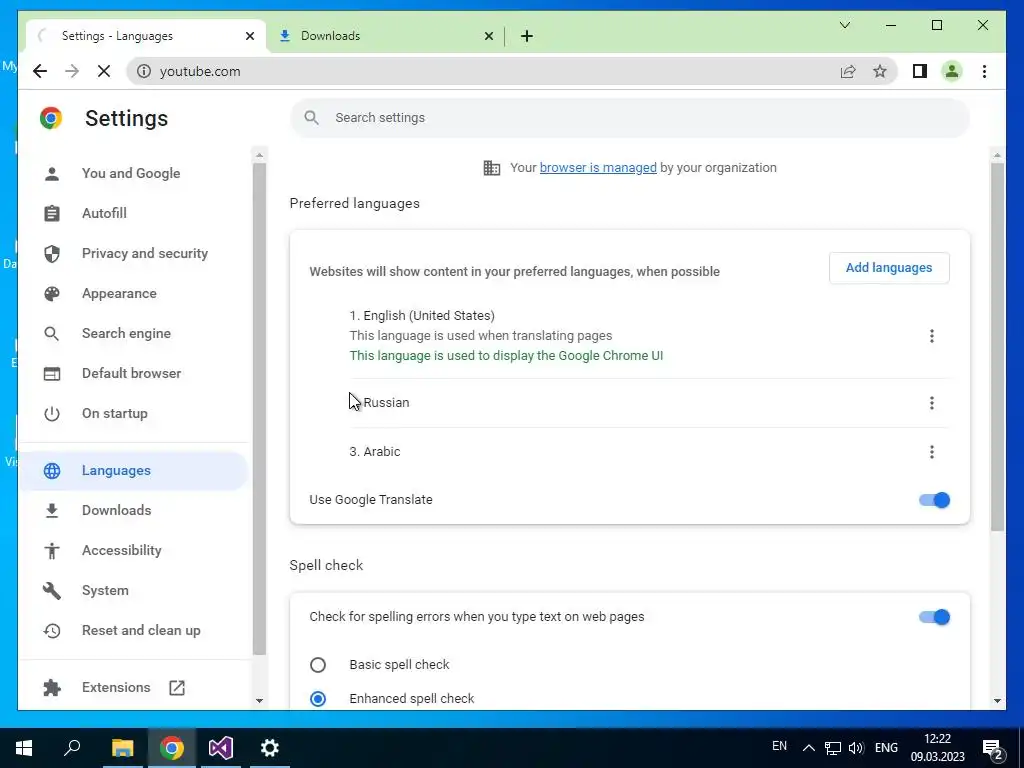1024x768 pixels.
Task: Open the network tray icon
Action: pos(833,748)
